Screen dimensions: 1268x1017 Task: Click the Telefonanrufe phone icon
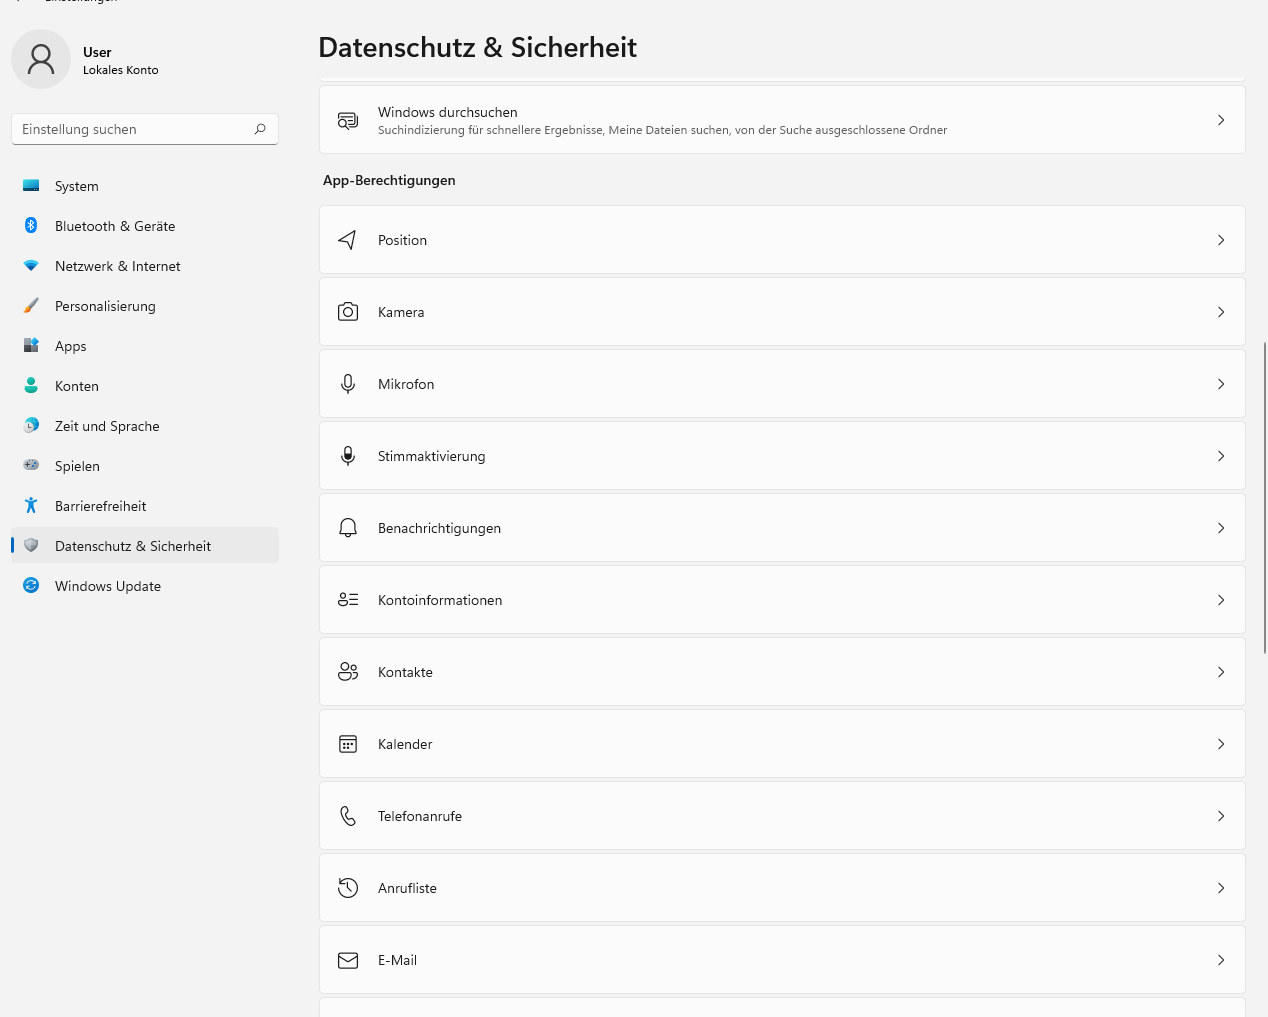(348, 816)
